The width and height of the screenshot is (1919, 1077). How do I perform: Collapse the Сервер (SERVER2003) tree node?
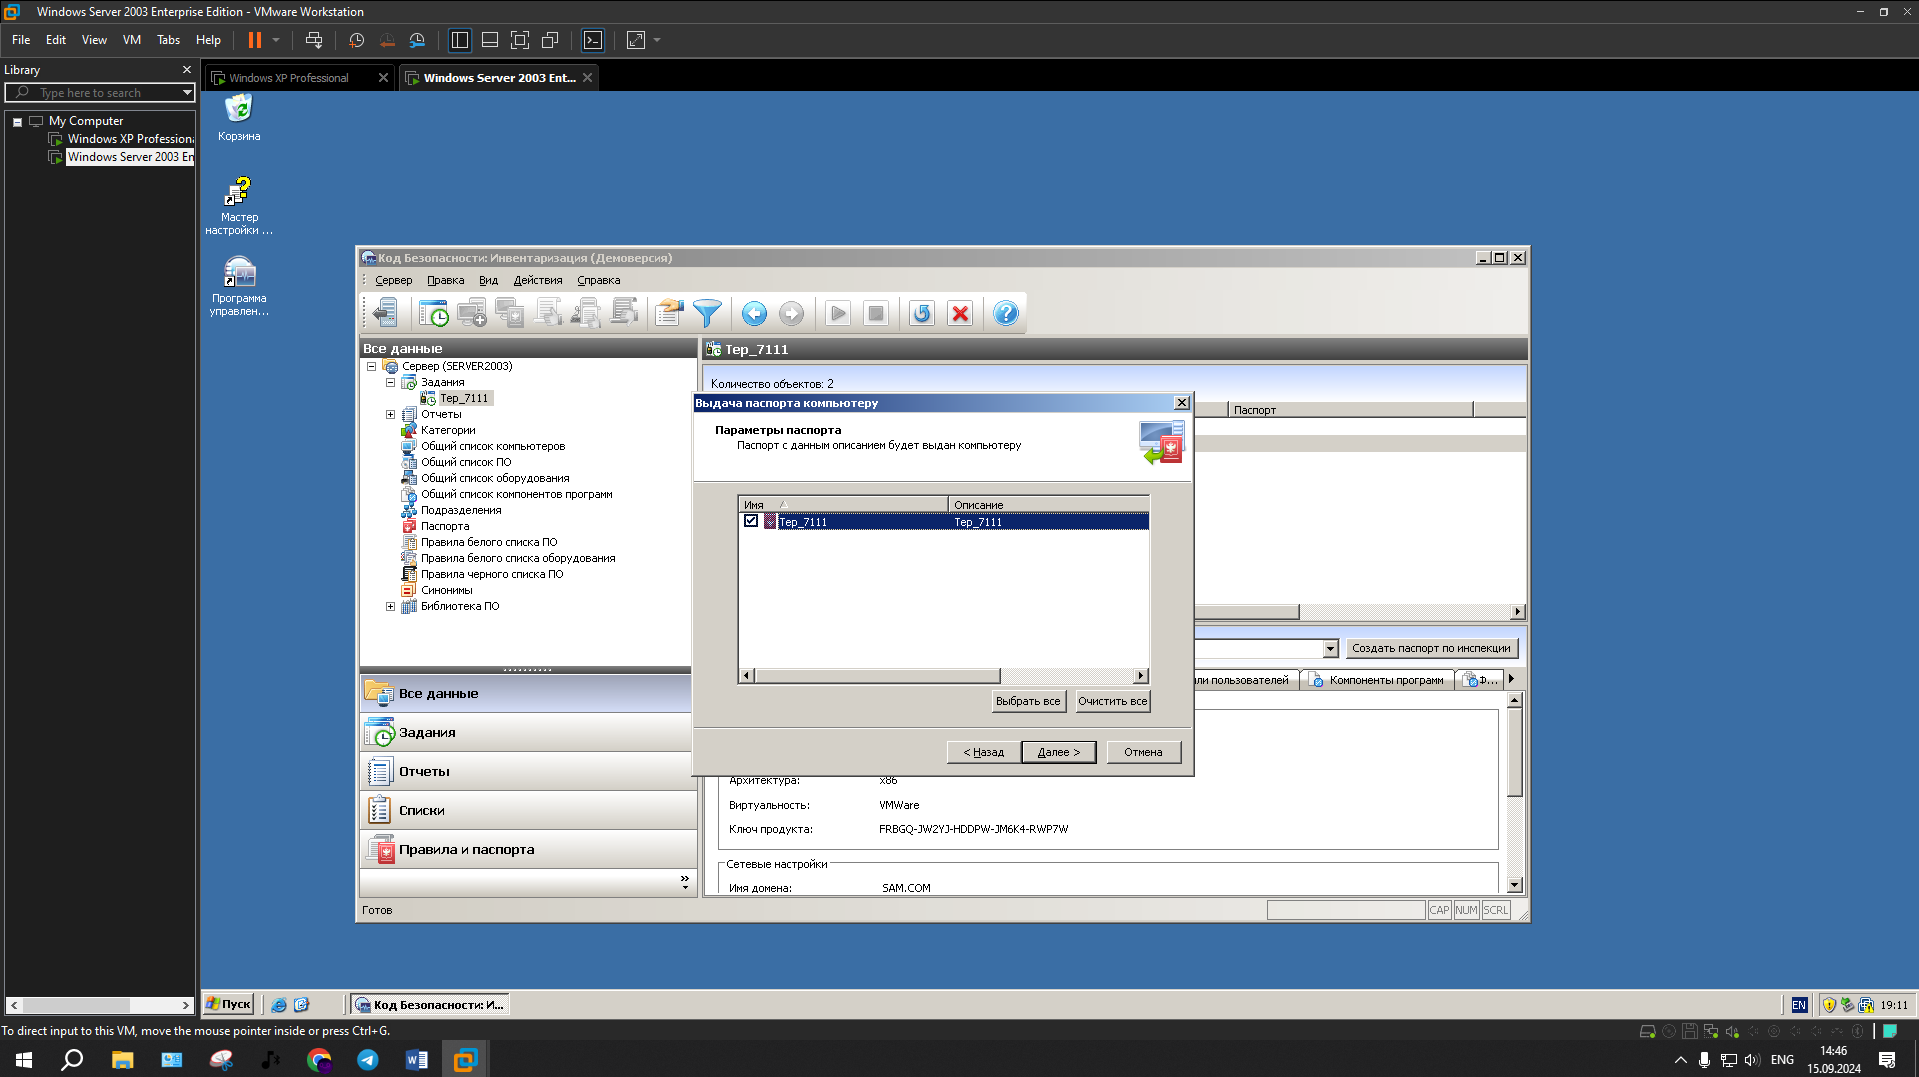(372, 366)
